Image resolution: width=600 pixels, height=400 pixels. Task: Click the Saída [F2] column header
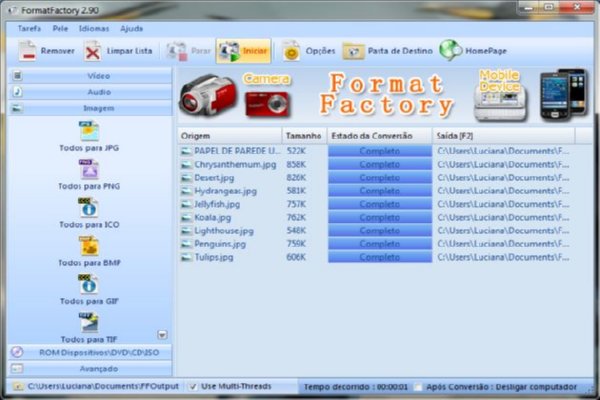click(x=504, y=136)
